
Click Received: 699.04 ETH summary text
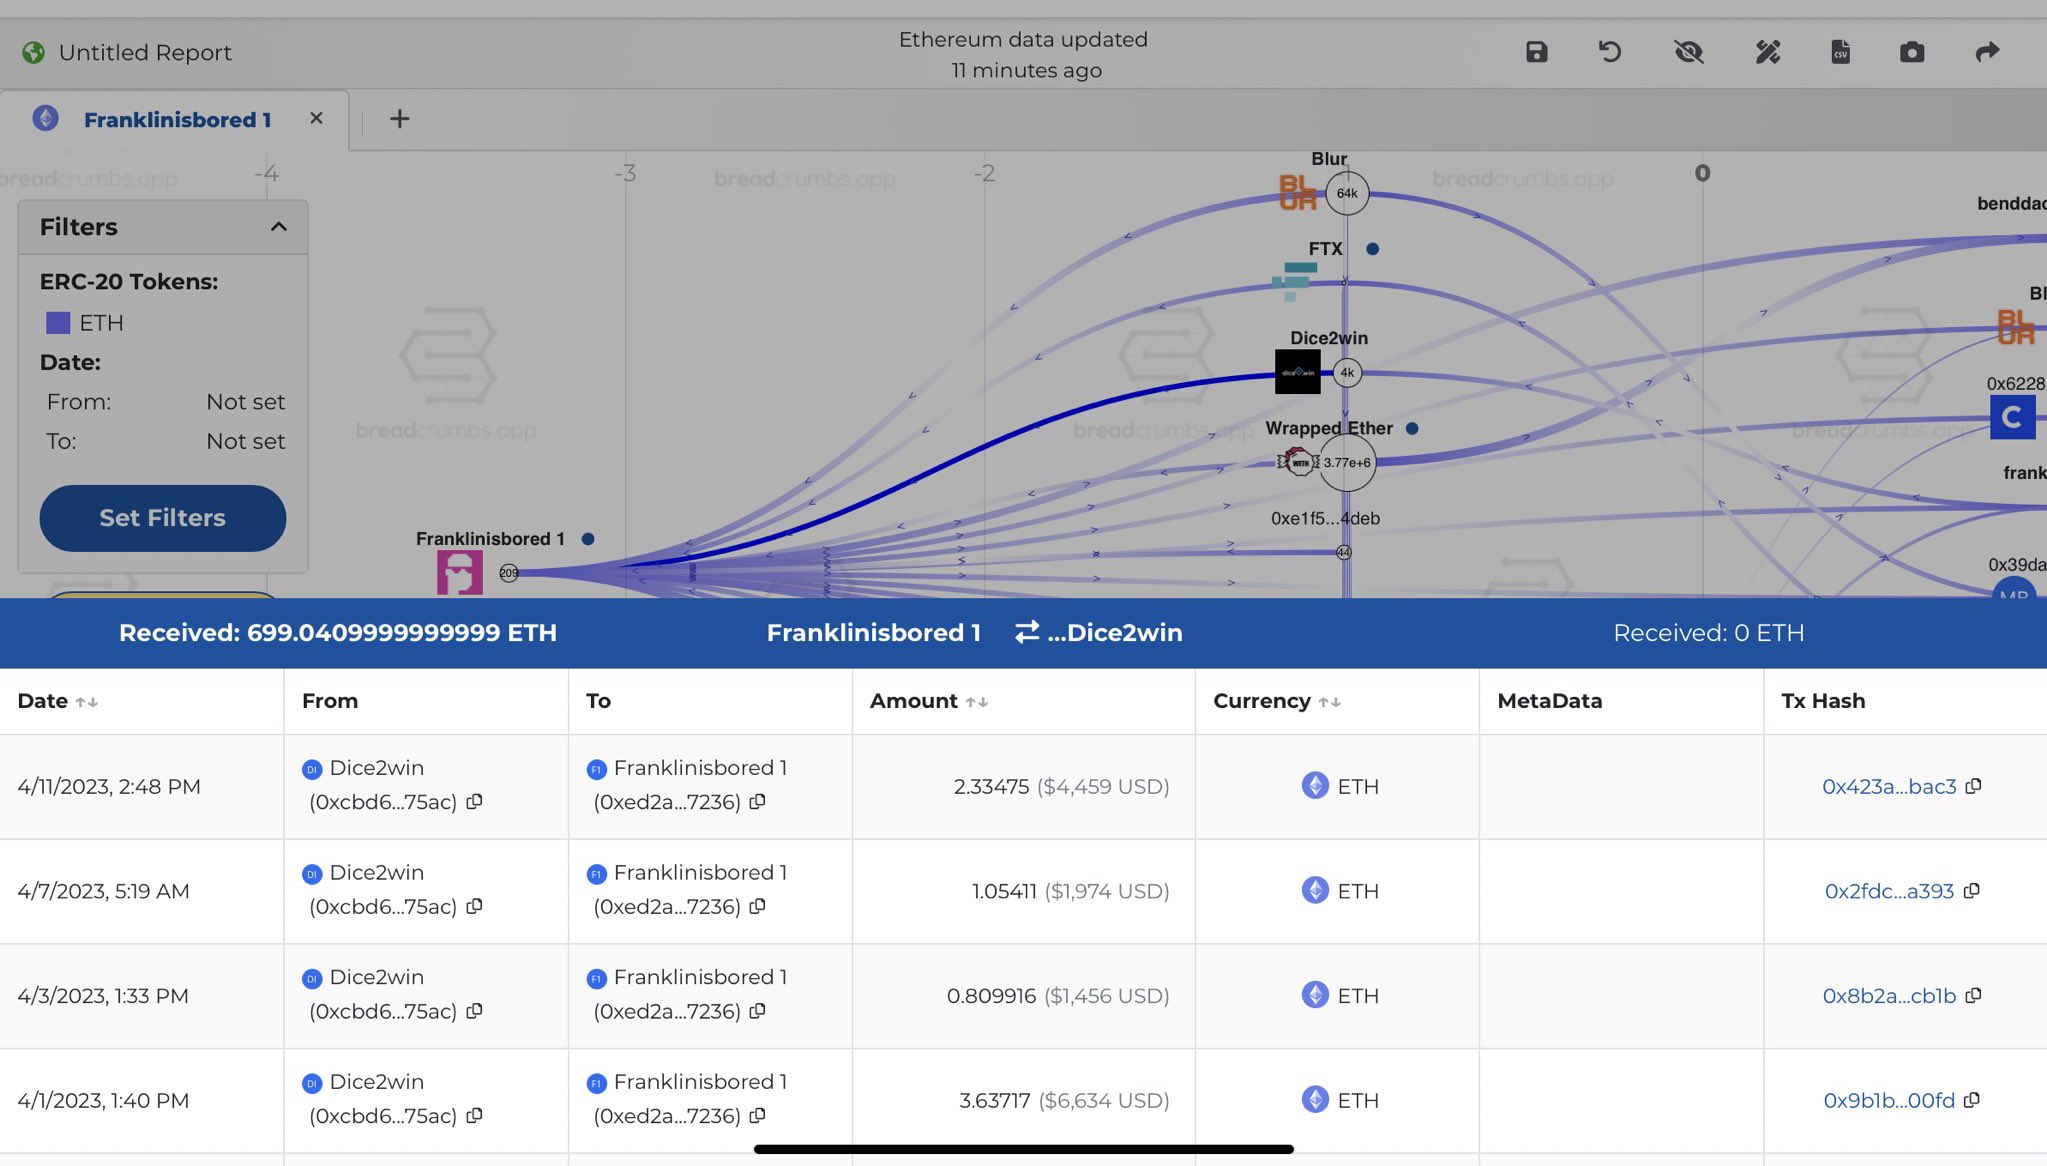click(x=337, y=632)
